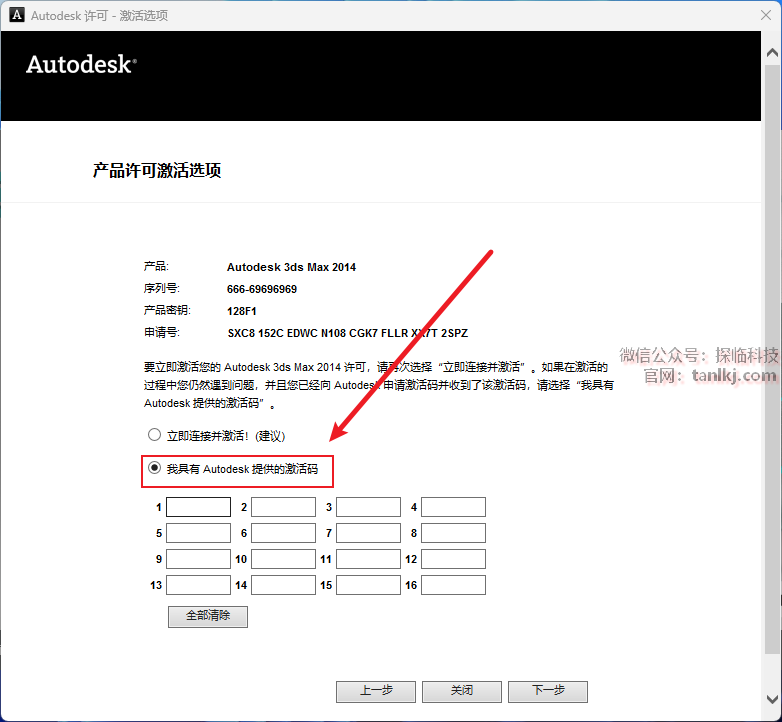Click the vertical scrollbar track
This screenshot has height=722, width=782.
[772, 359]
